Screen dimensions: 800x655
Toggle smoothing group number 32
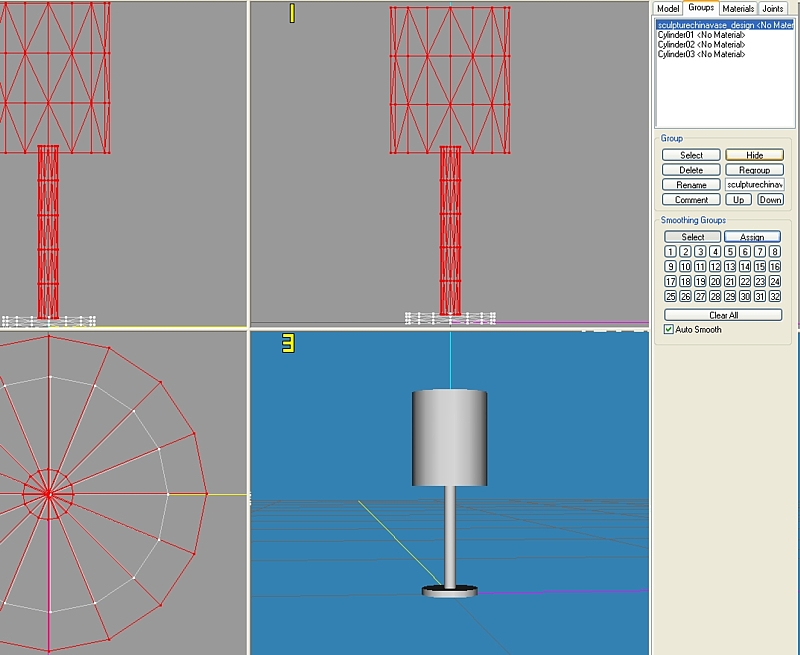click(x=775, y=297)
